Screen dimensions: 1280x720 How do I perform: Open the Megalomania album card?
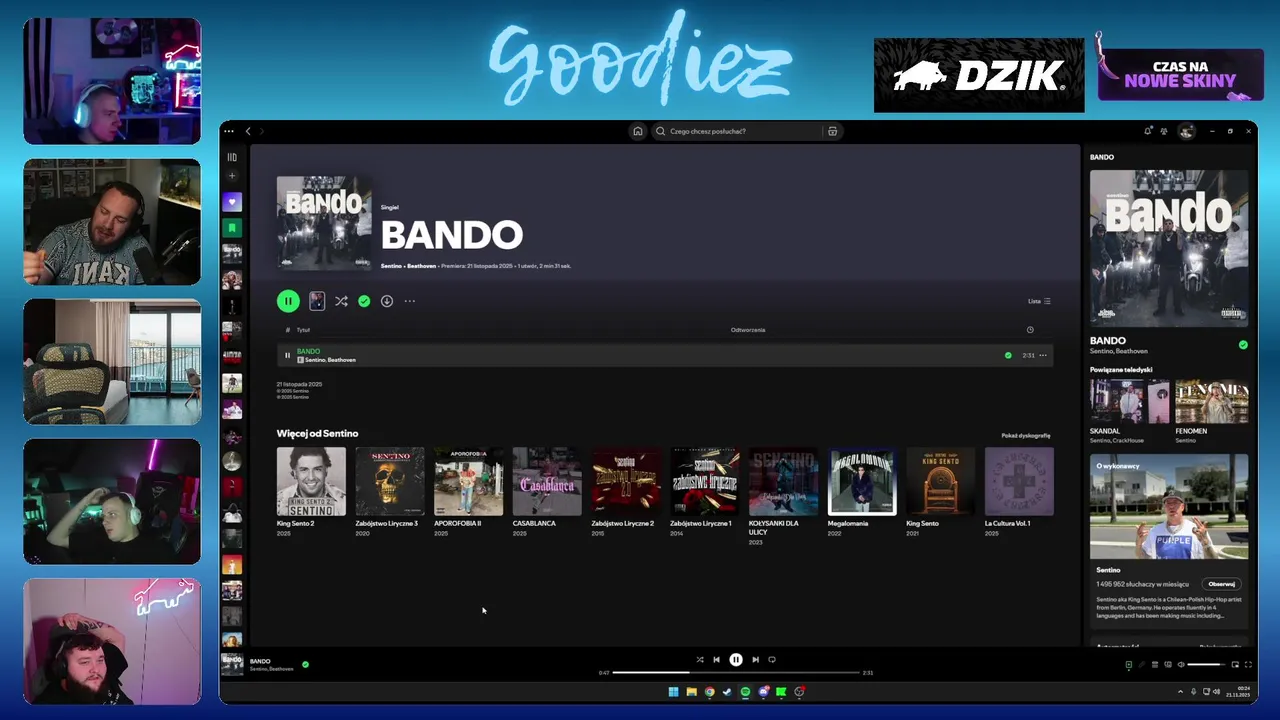pyautogui.click(x=862, y=493)
